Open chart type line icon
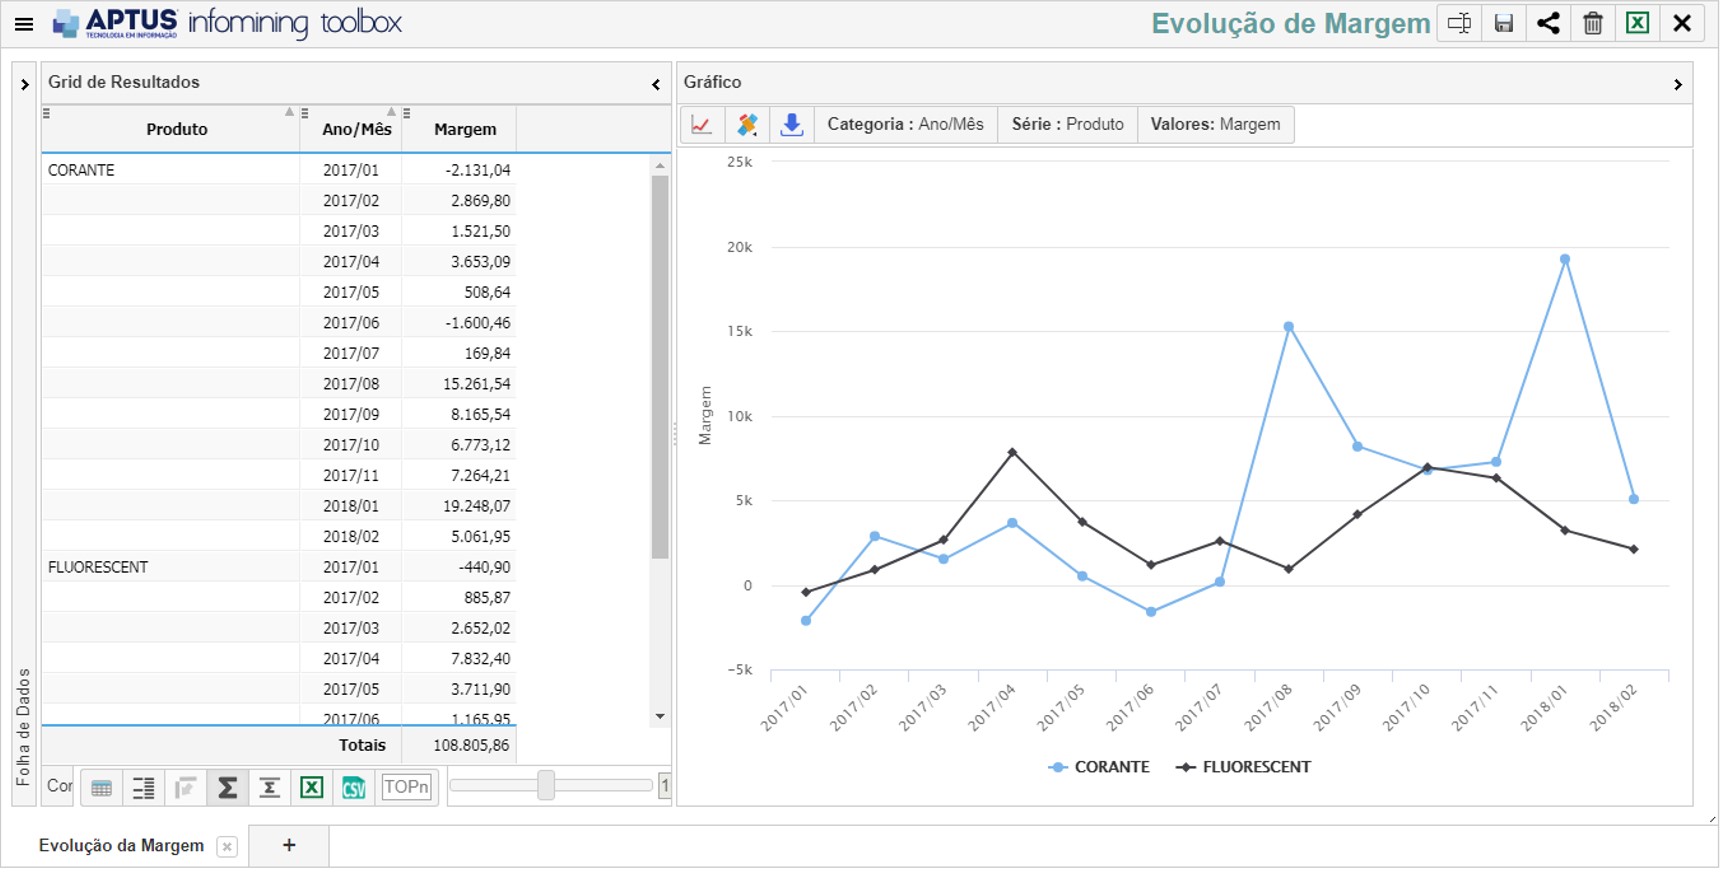The image size is (1723, 872). (702, 125)
